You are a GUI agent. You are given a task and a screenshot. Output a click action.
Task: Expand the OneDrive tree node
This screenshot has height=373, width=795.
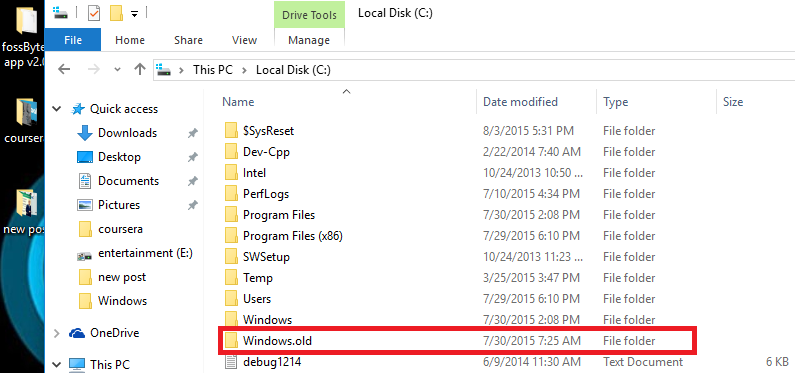pyautogui.click(x=57, y=333)
